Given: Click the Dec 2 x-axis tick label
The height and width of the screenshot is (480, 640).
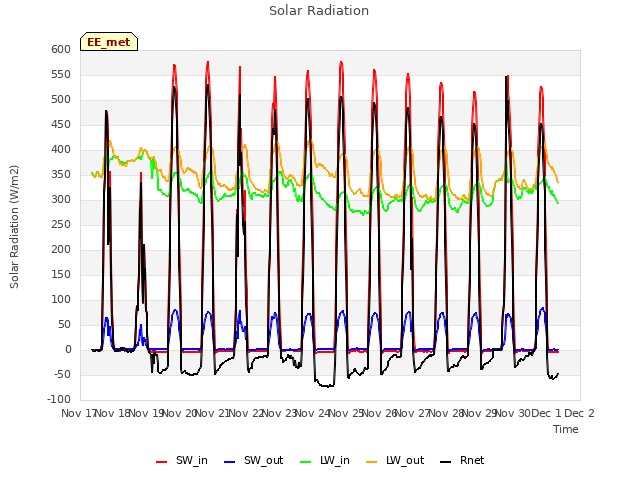Looking at the screenshot, I should click(x=579, y=413).
